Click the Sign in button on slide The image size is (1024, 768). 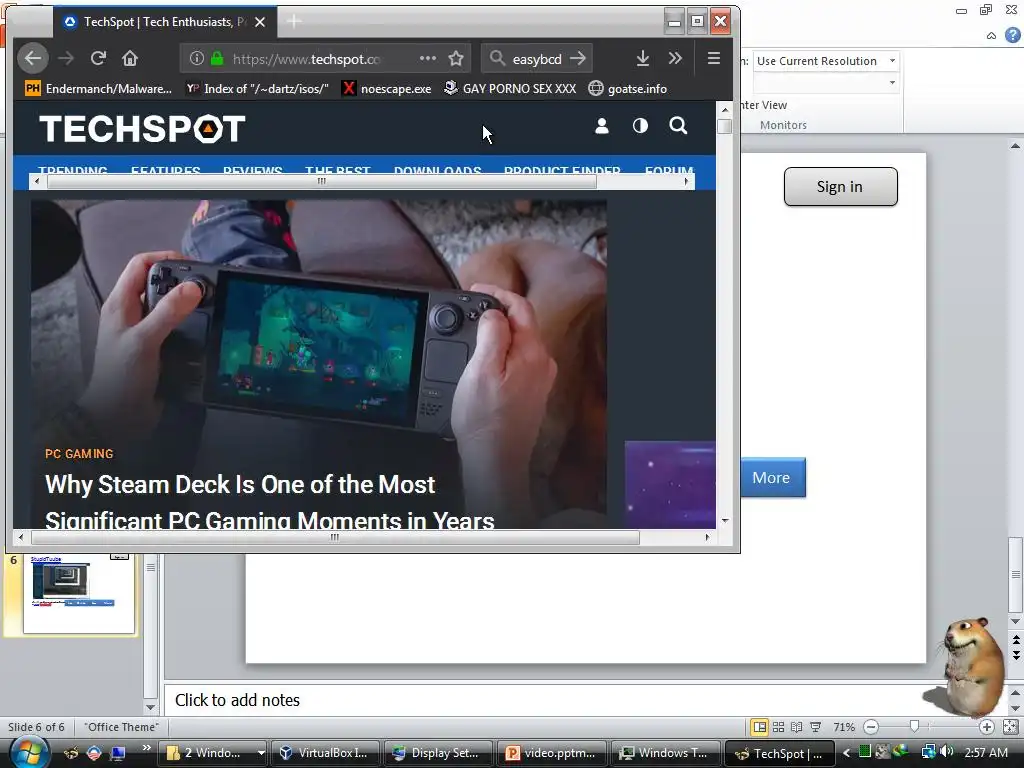pyautogui.click(x=840, y=187)
